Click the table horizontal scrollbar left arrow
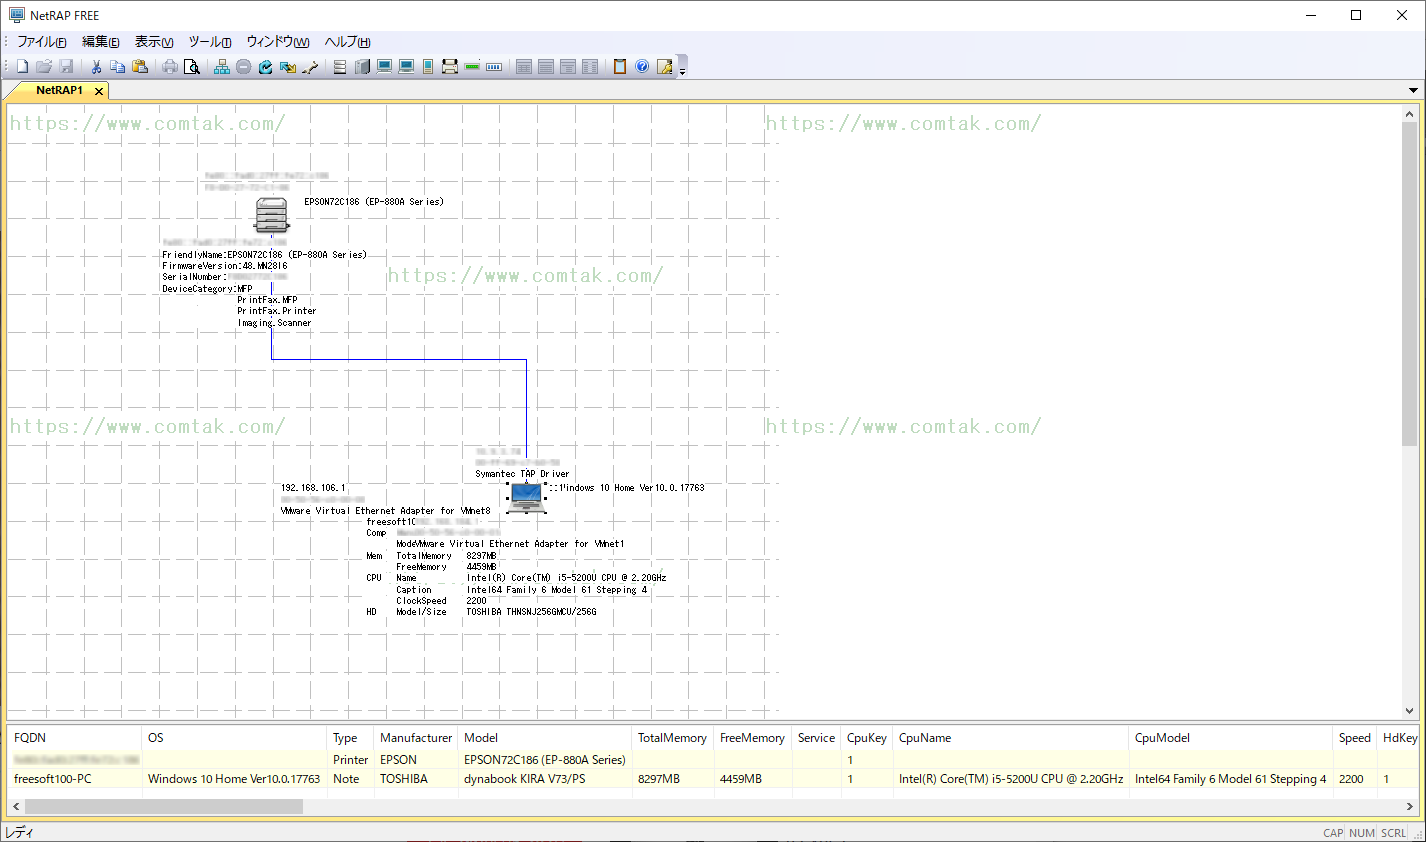 [16, 806]
